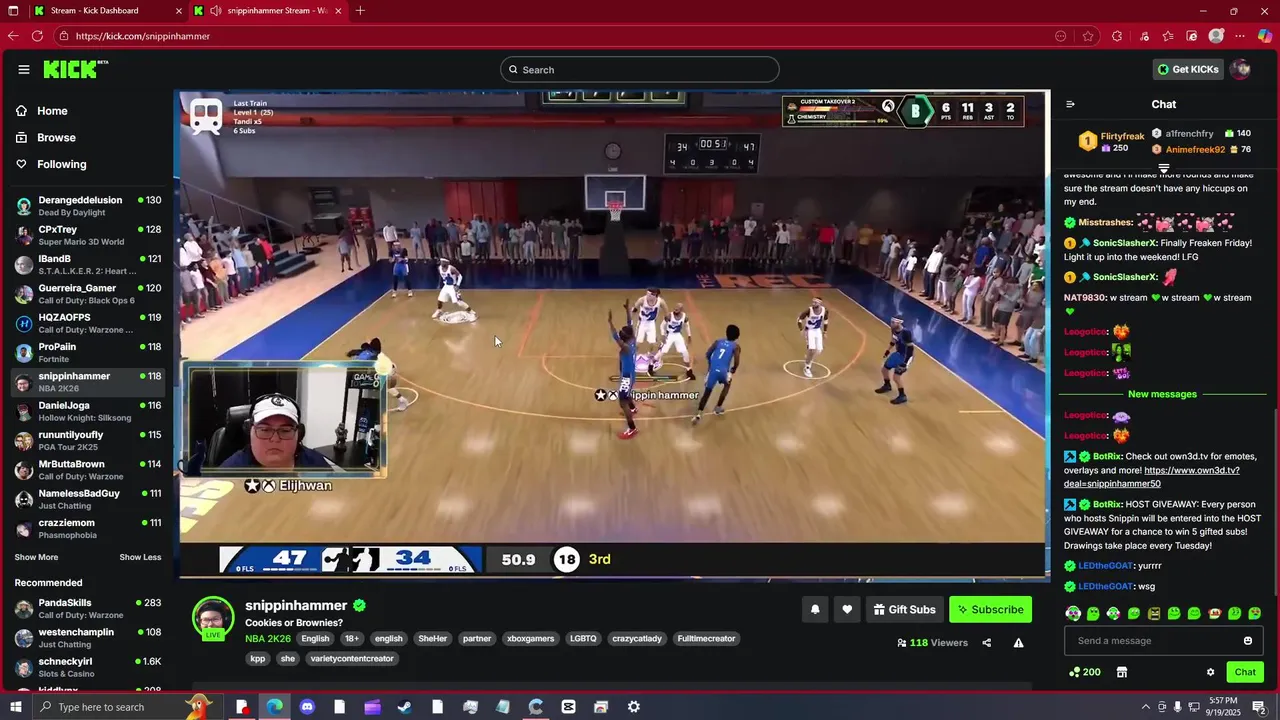1280x720 pixels.
Task: Click the Chat send button
Action: [x=1245, y=672]
